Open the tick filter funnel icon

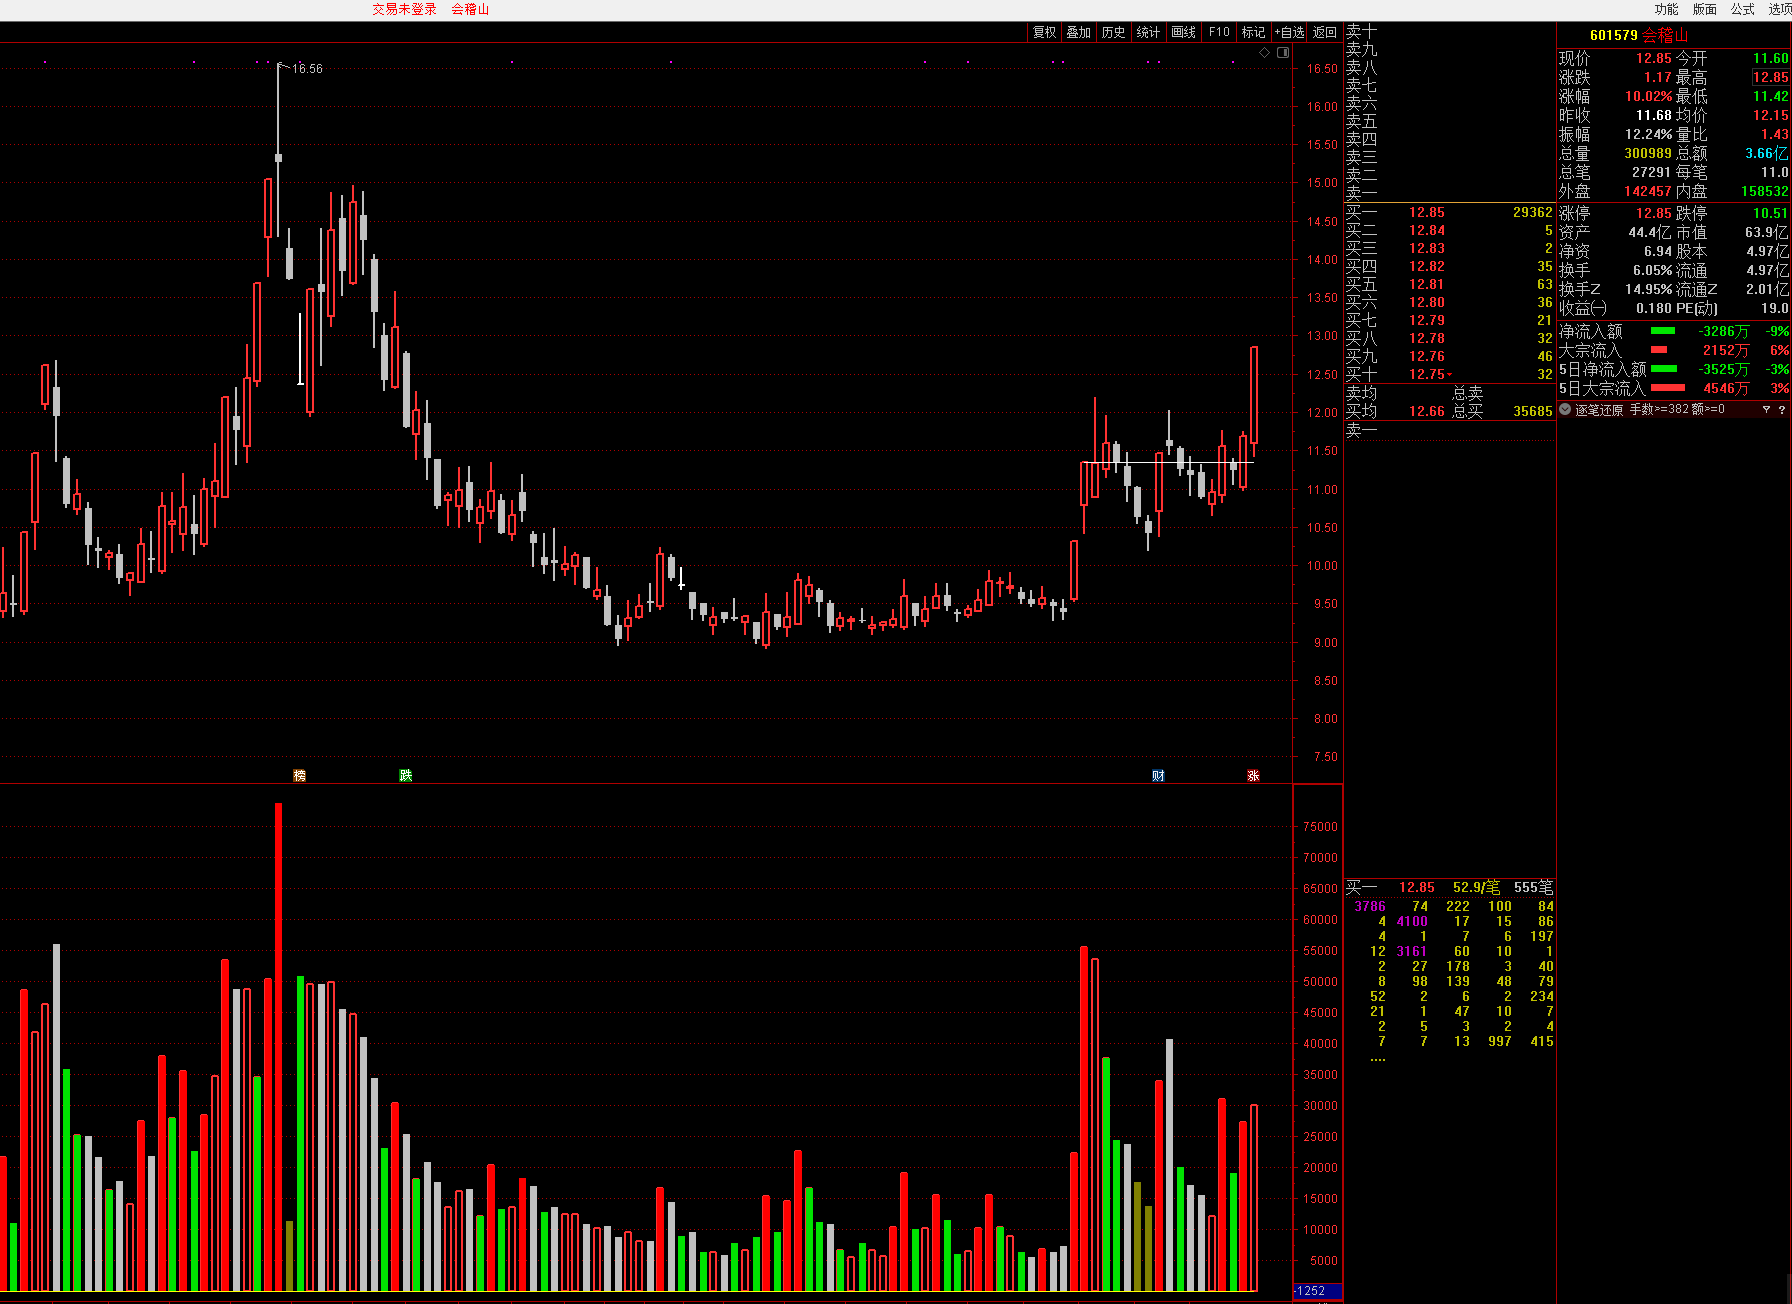click(x=1766, y=409)
